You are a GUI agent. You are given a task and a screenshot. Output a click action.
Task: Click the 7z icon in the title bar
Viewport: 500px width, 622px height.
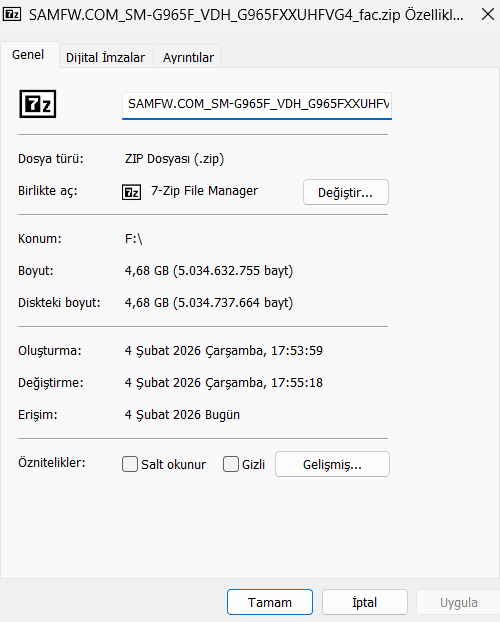pos(12,15)
